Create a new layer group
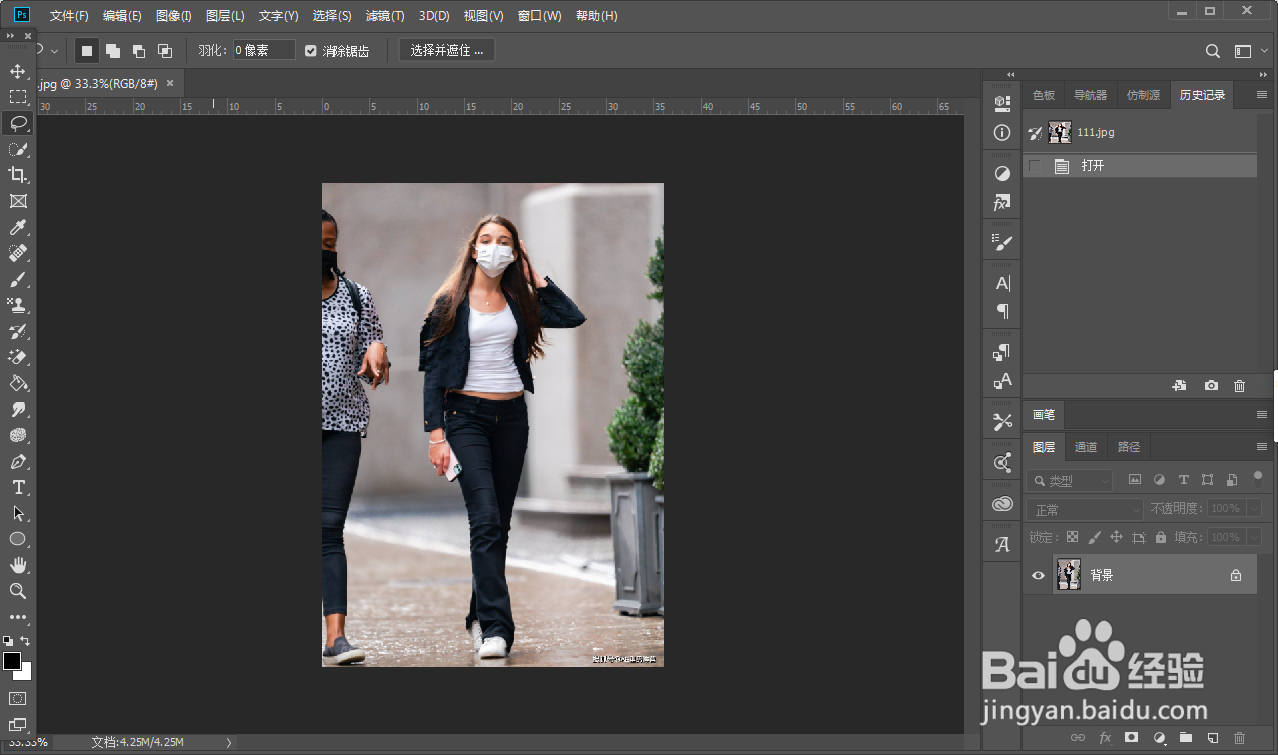 click(x=1185, y=738)
